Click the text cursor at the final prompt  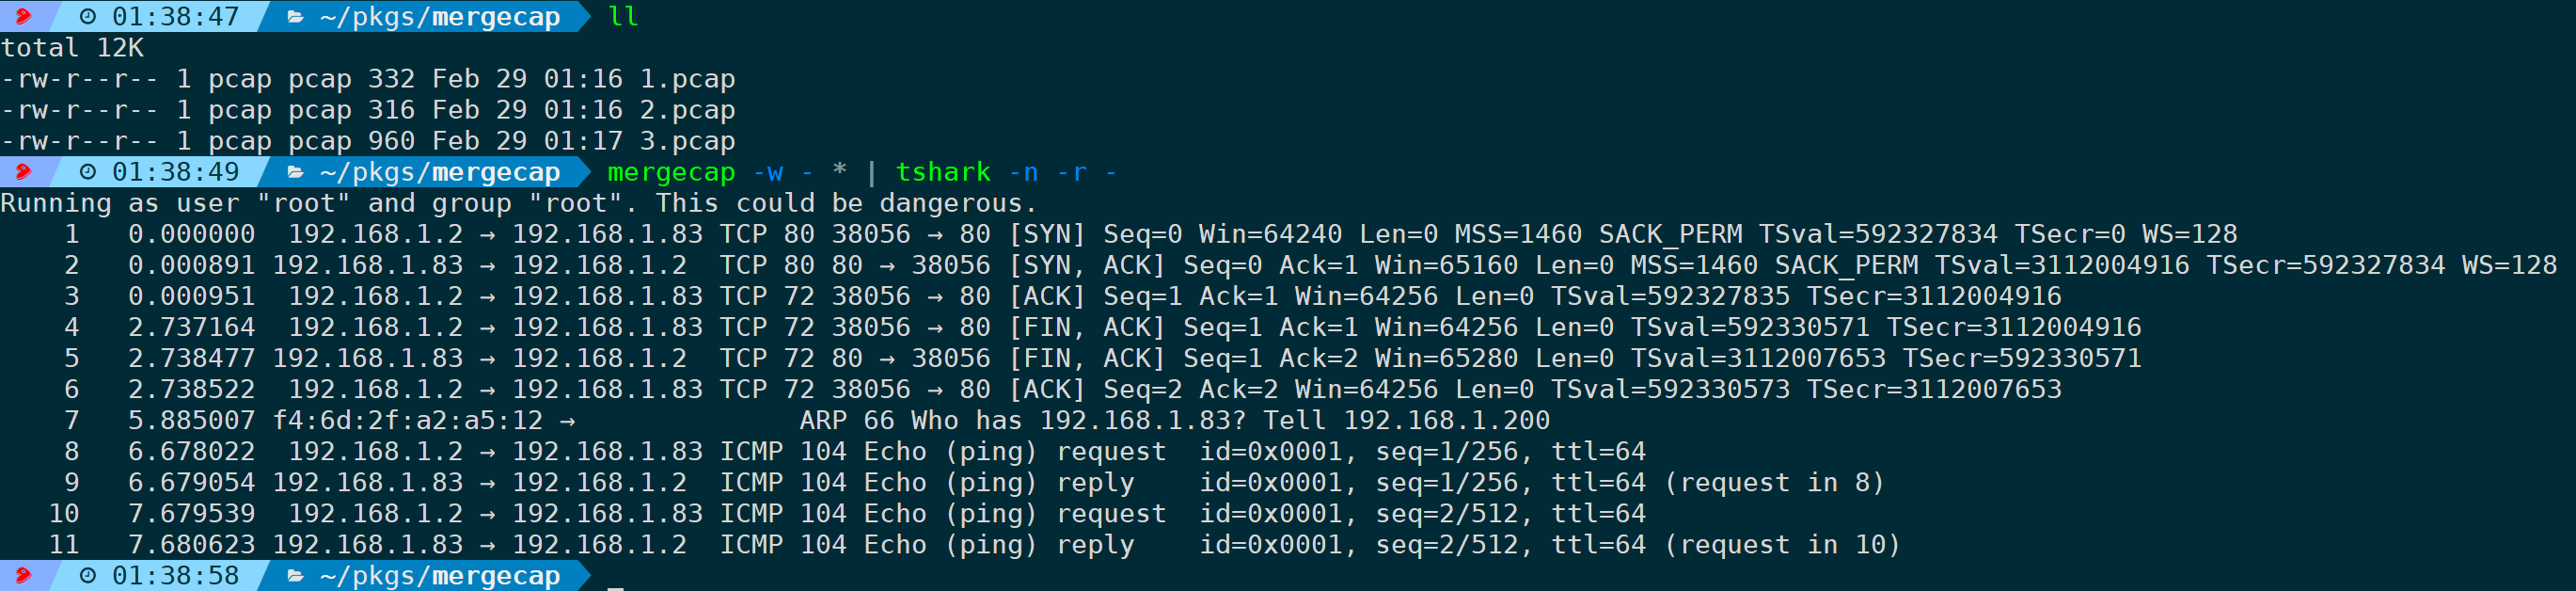coord(616,587)
